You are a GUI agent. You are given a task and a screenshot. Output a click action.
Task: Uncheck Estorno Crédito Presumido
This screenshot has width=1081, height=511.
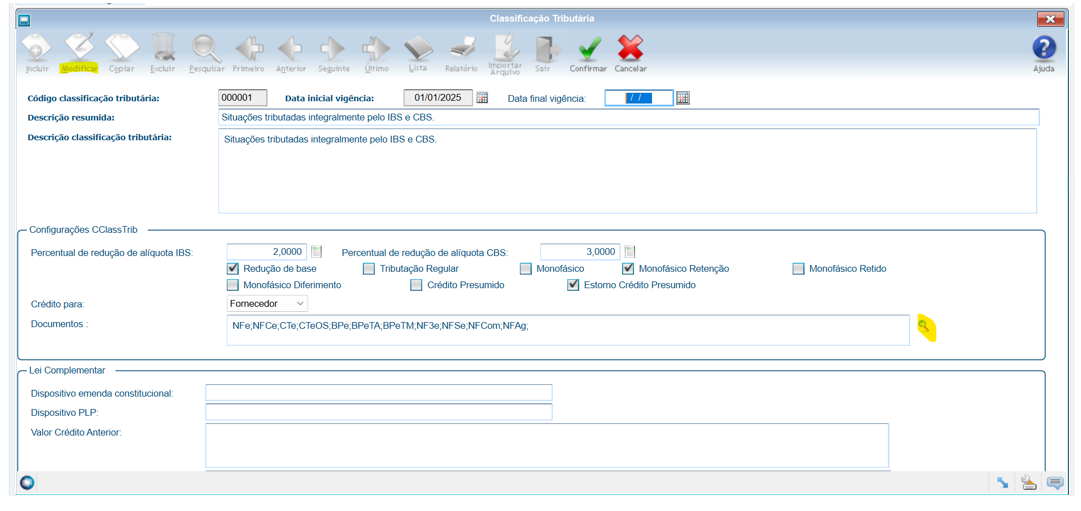[x=573, y=285]
